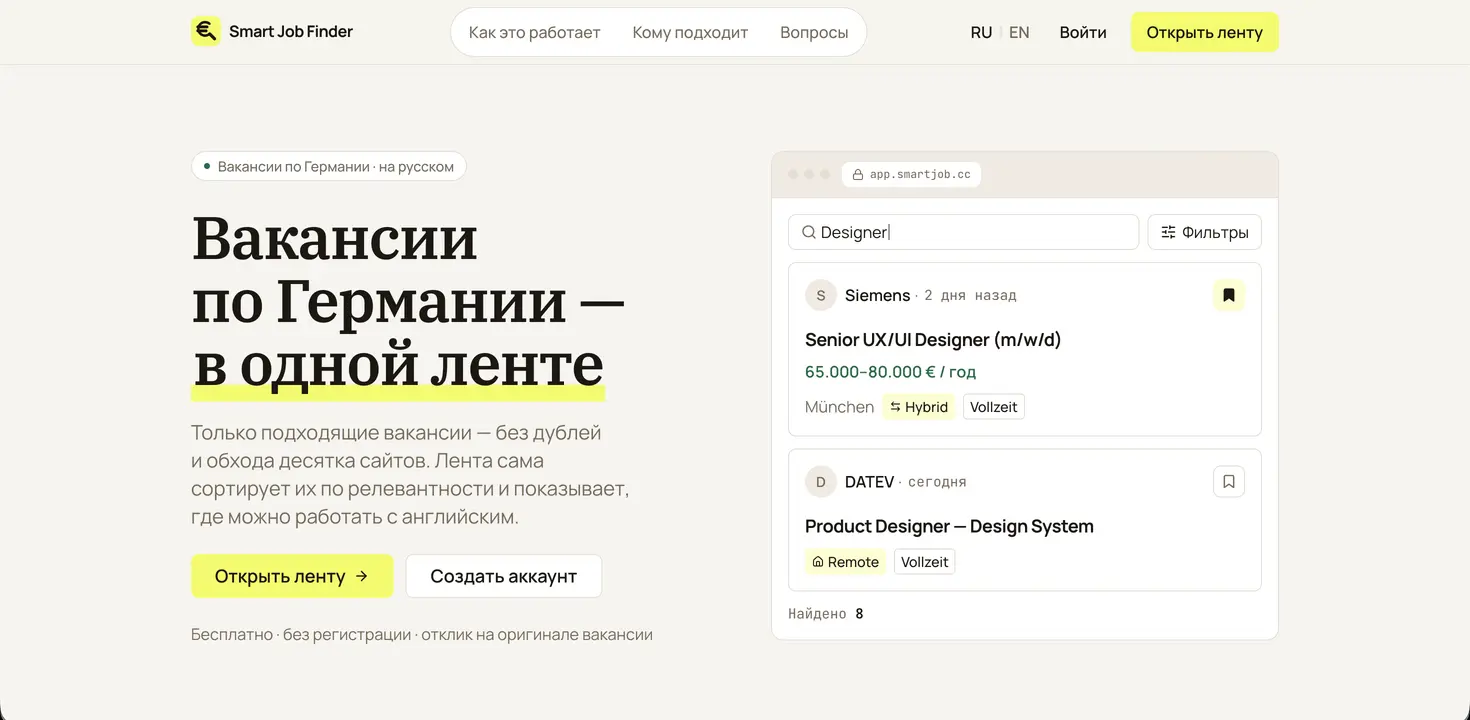Click the 'Hybrid' tag
This screenshot has height=720, width=1470.
pyautogui.click(x=918, y=407)
